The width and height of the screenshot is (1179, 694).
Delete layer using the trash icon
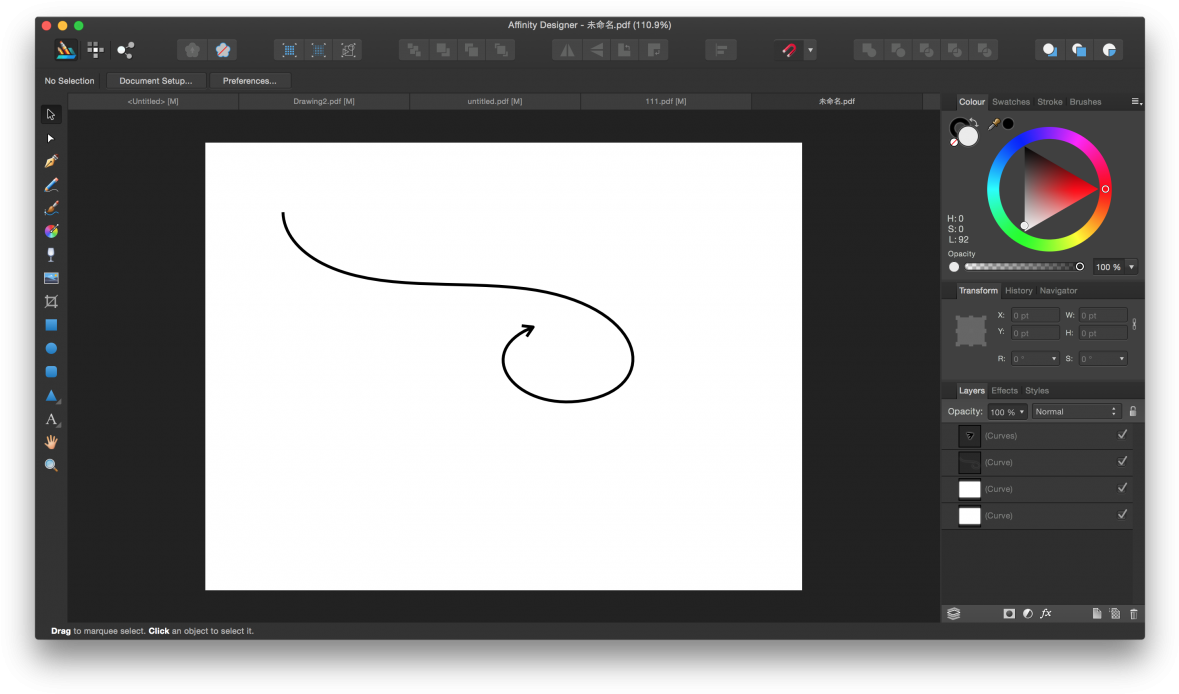click(x=1133, y=614)
